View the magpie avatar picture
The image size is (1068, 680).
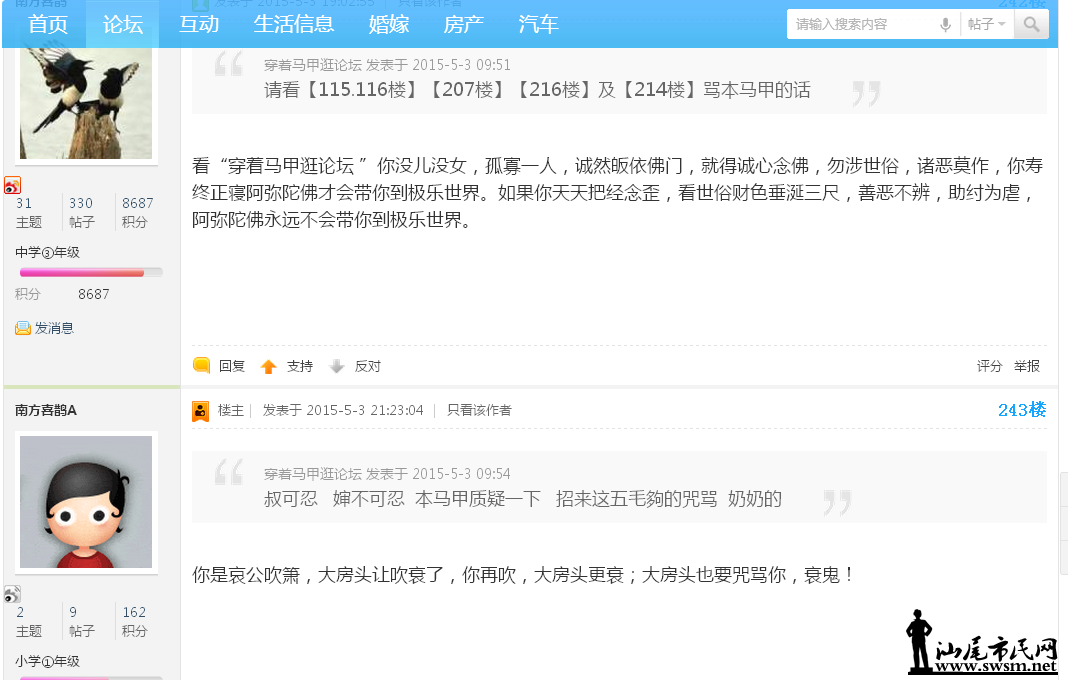tap(86, 104)
